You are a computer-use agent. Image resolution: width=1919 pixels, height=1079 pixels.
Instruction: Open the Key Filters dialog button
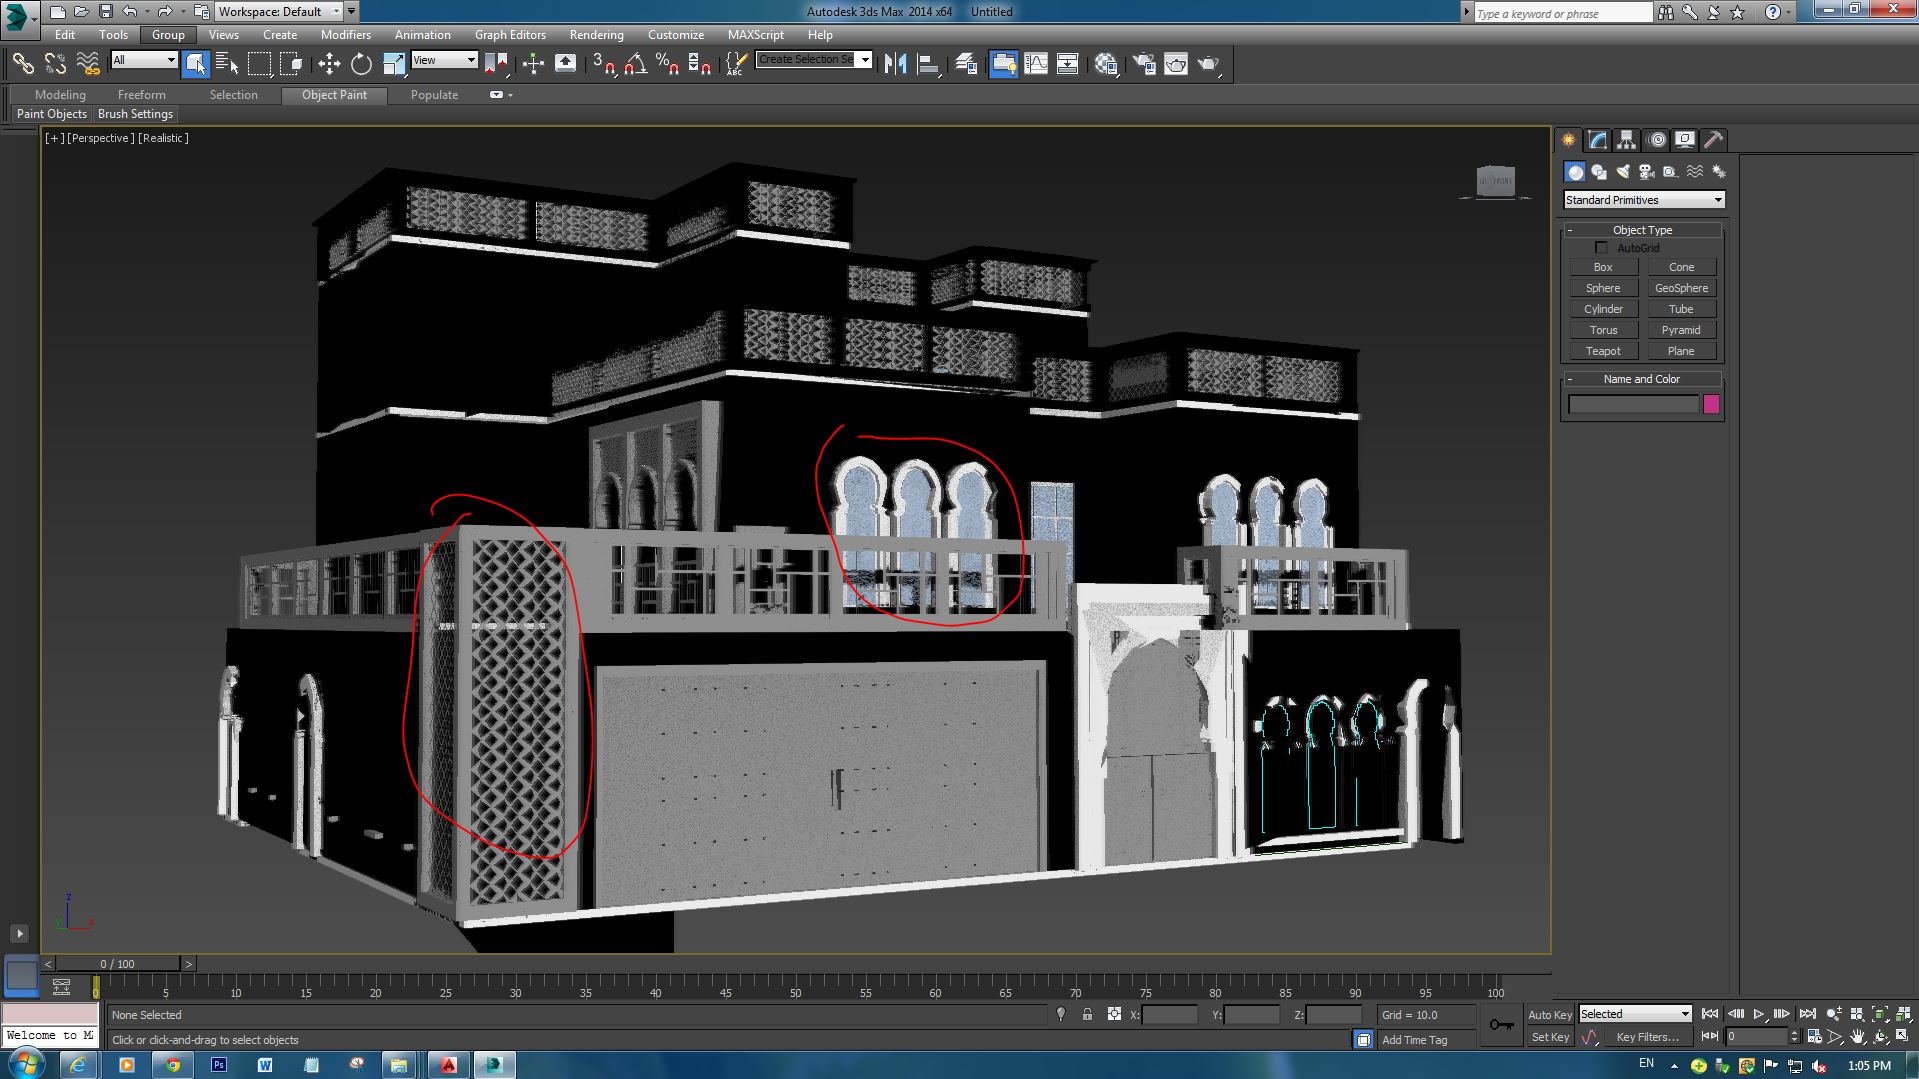click(1646, 1037)
